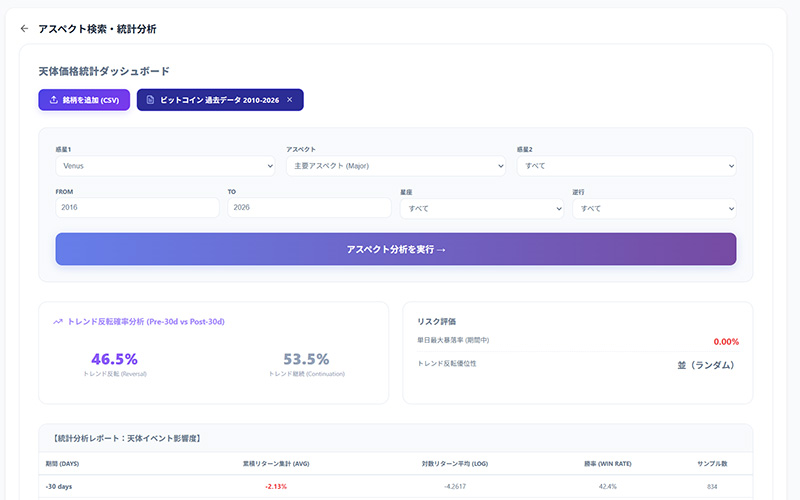800x500 pixels.
Task: Remove the ビットコイン 過去データ dataset chip
Action: point(289,100)
